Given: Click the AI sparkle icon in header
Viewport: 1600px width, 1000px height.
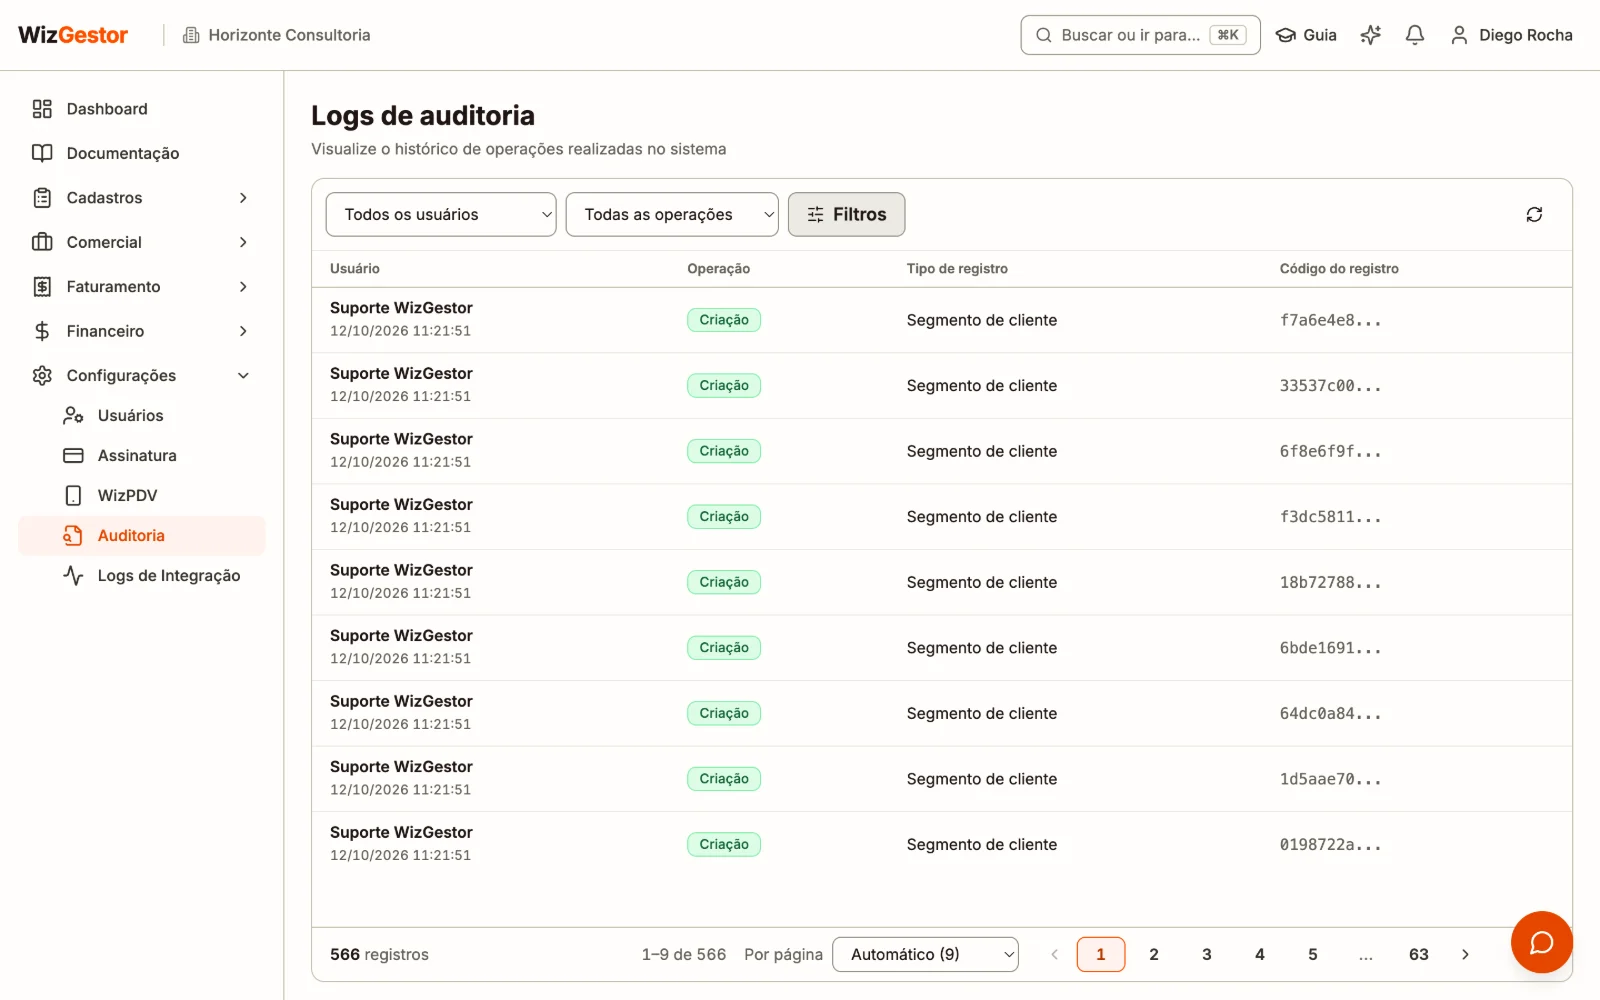Looking at the screenshot, I should tap(1370, 35).
